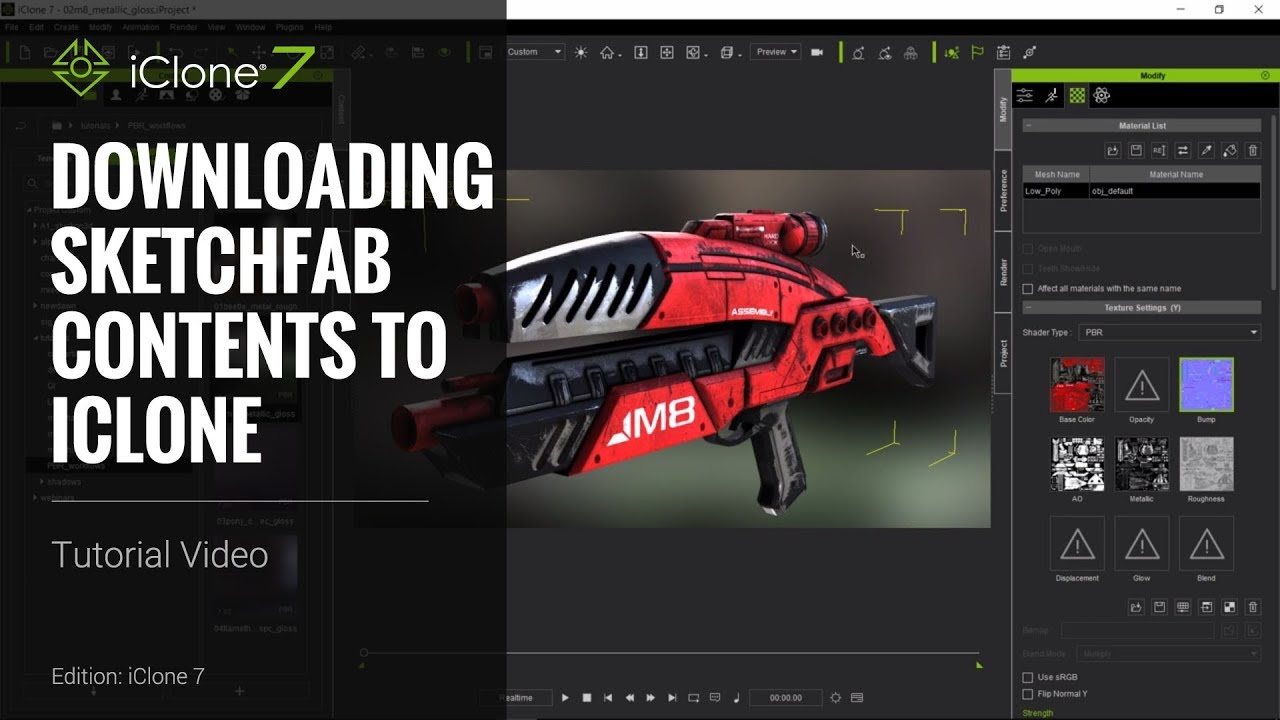Click the swap arrows material icon

1182,150
